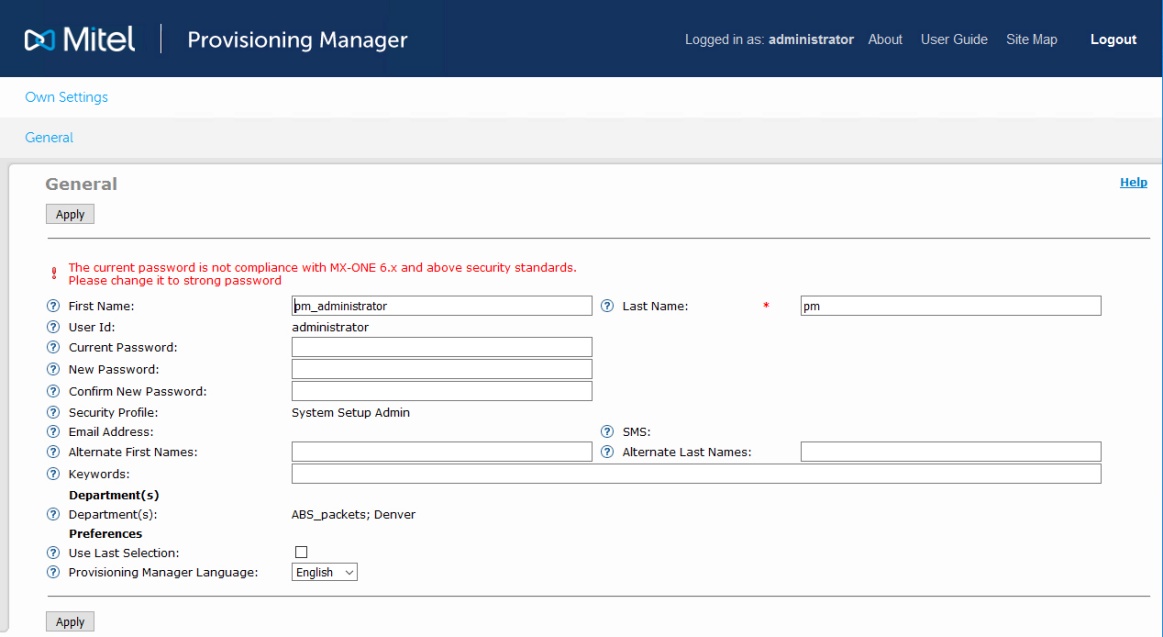Click the help icon beside Keywords
This screenshot has width=1163, height=637.
(53, 474)
